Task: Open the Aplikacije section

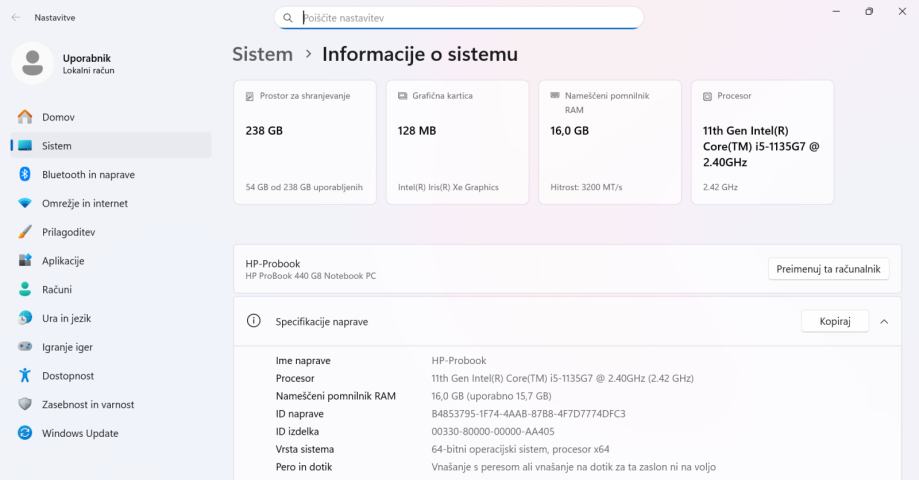Action: pos(111,260)
